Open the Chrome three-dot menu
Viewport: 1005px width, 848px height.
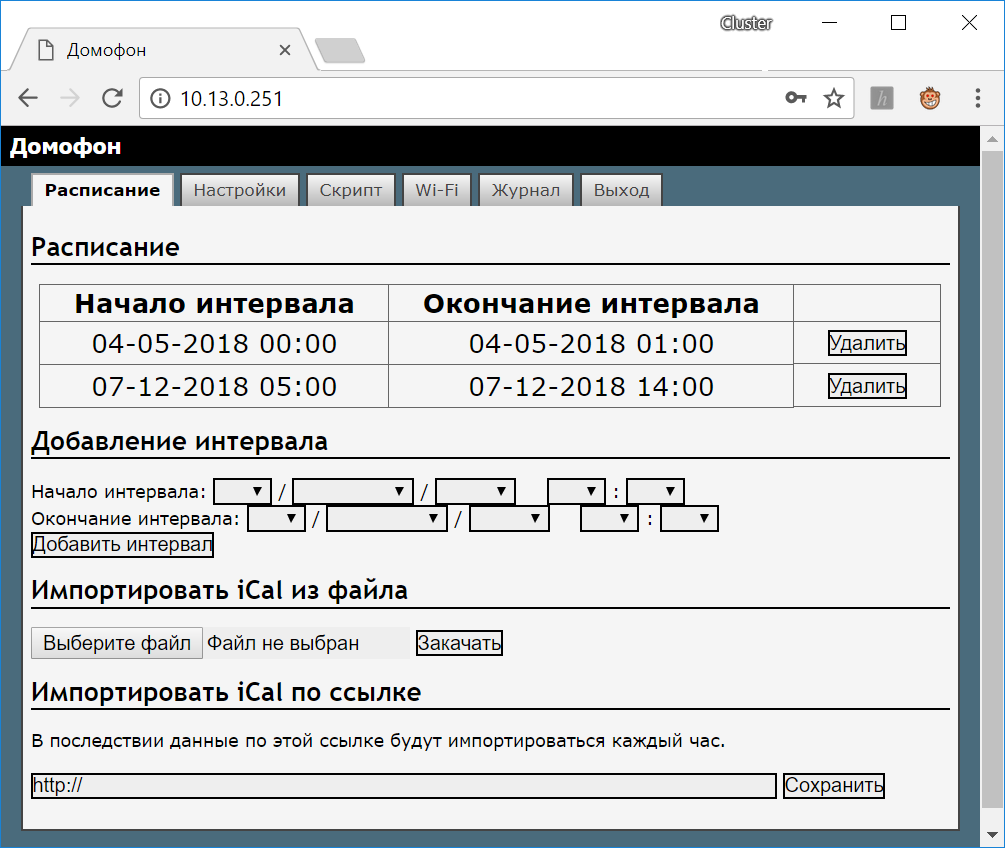click(977, 98)
